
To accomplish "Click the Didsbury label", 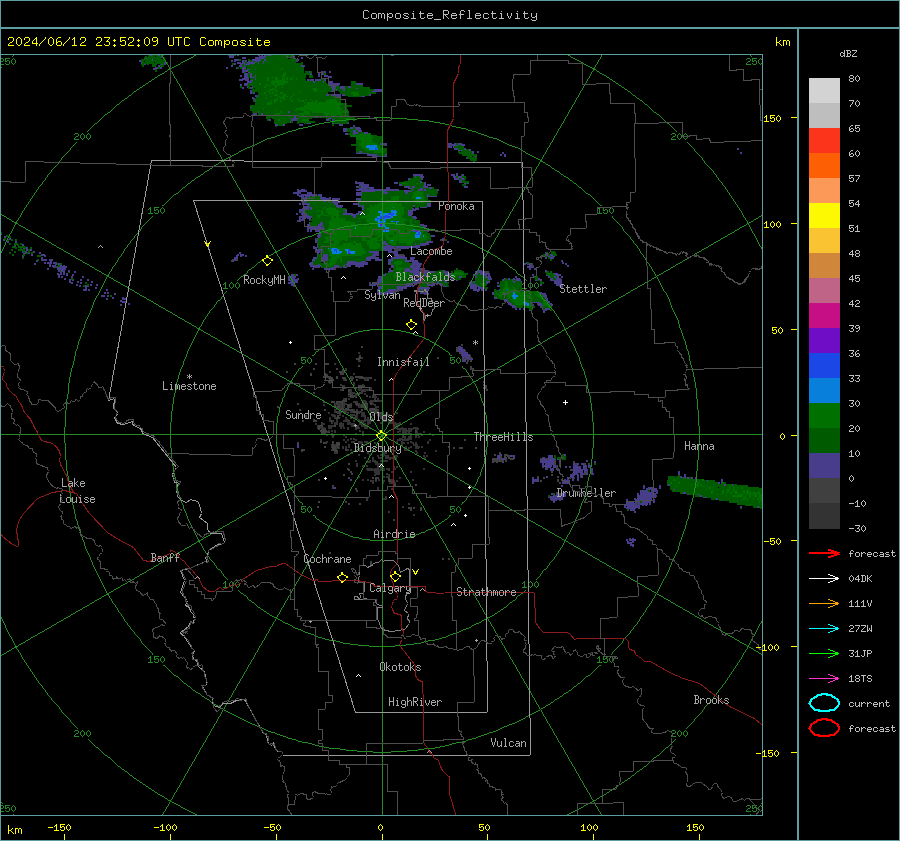I will point(377,448).
